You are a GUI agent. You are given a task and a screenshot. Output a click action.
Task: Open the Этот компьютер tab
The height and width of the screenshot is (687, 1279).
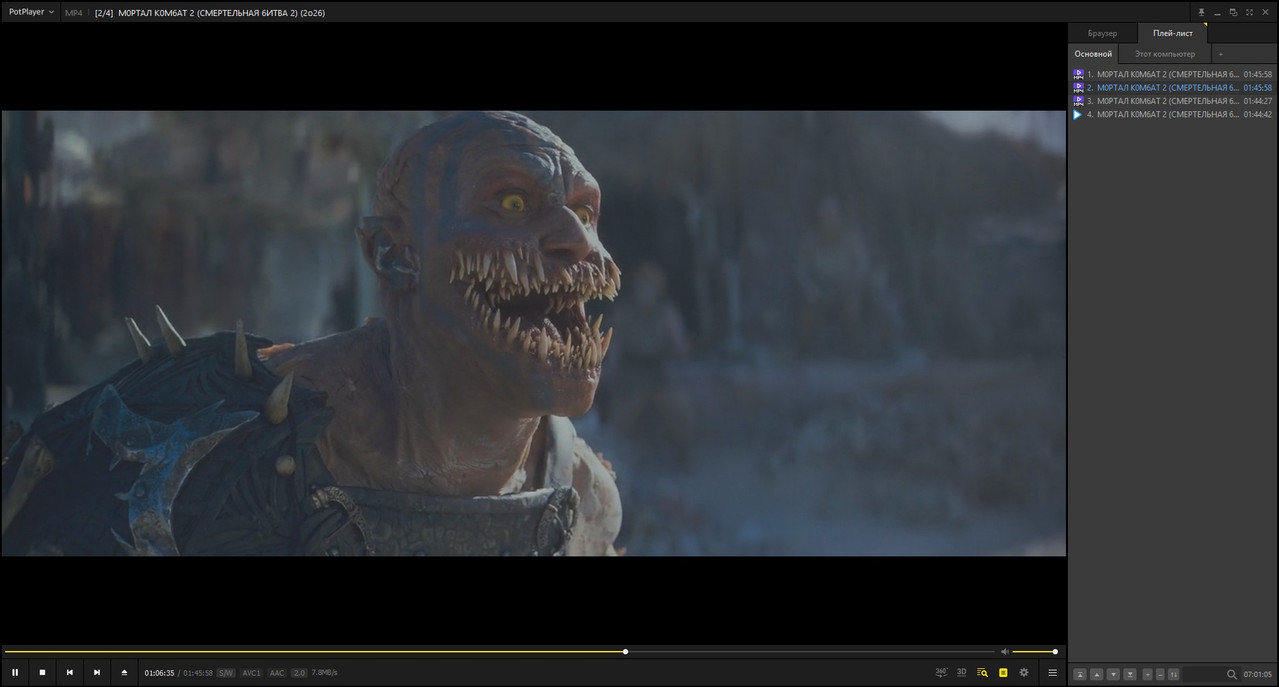click(x=1164, y=53)
